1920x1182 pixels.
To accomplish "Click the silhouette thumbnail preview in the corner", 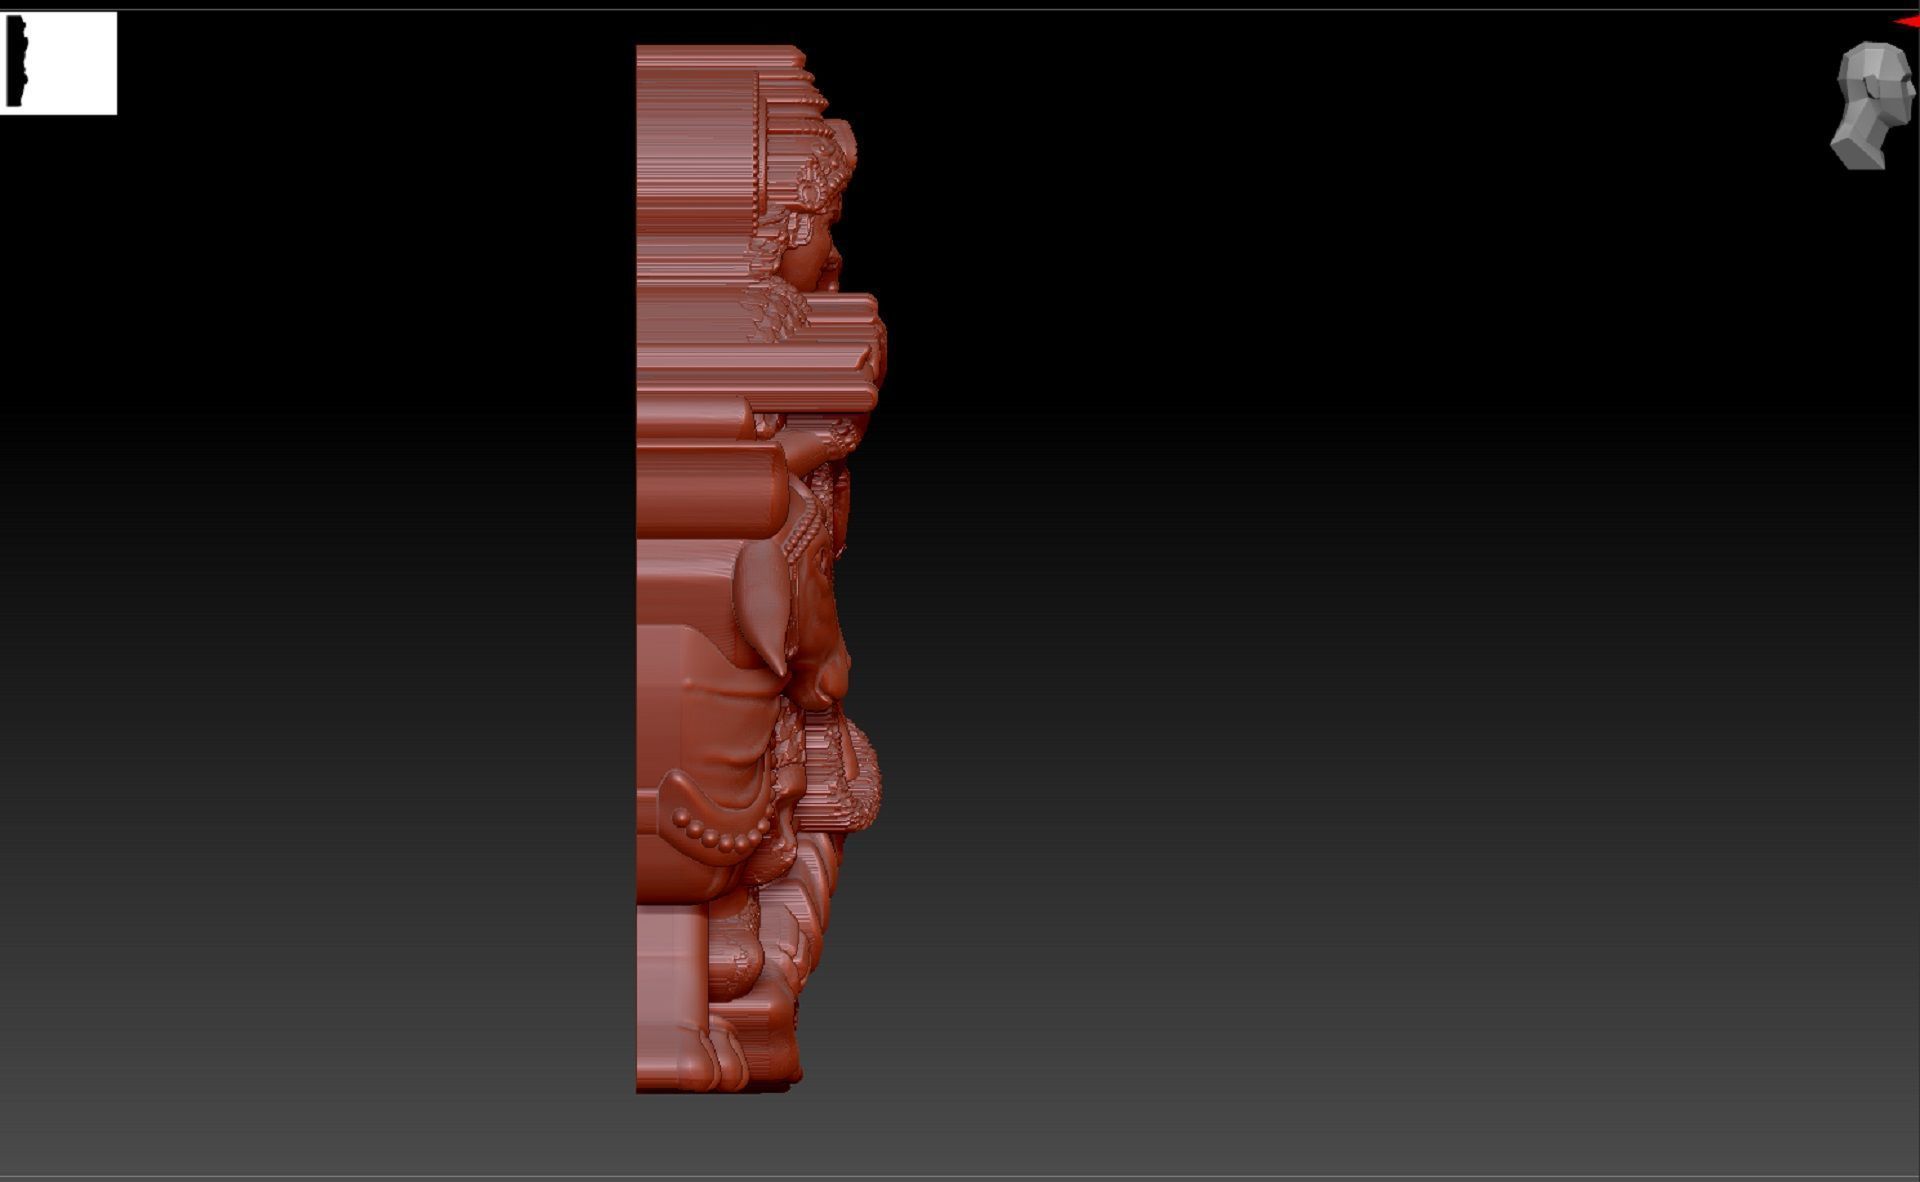I will tap(58, 63).
